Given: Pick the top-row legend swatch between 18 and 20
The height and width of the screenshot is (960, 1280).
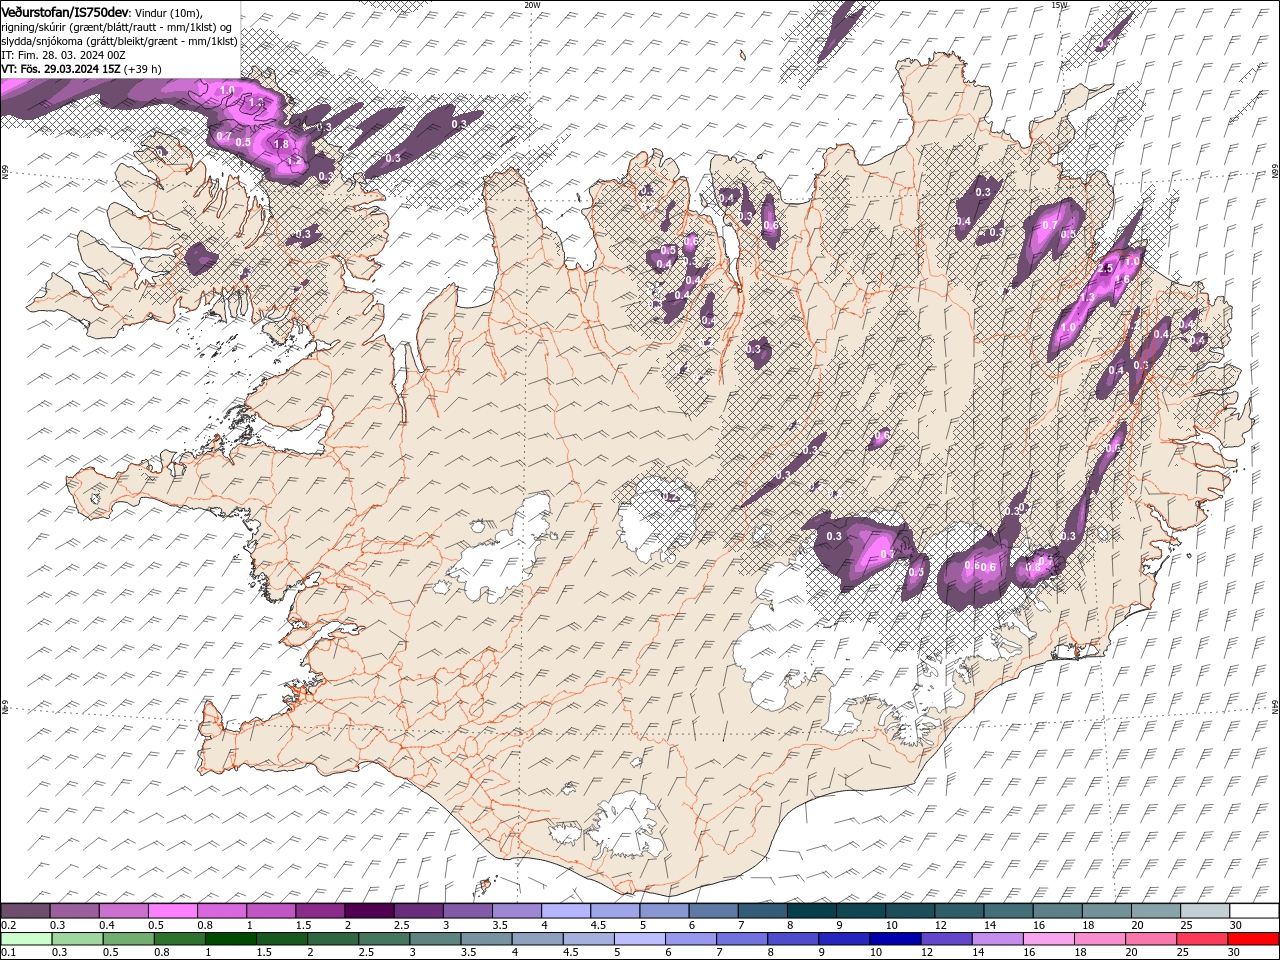Looking at the screenshot, I should click(1106, 911).
